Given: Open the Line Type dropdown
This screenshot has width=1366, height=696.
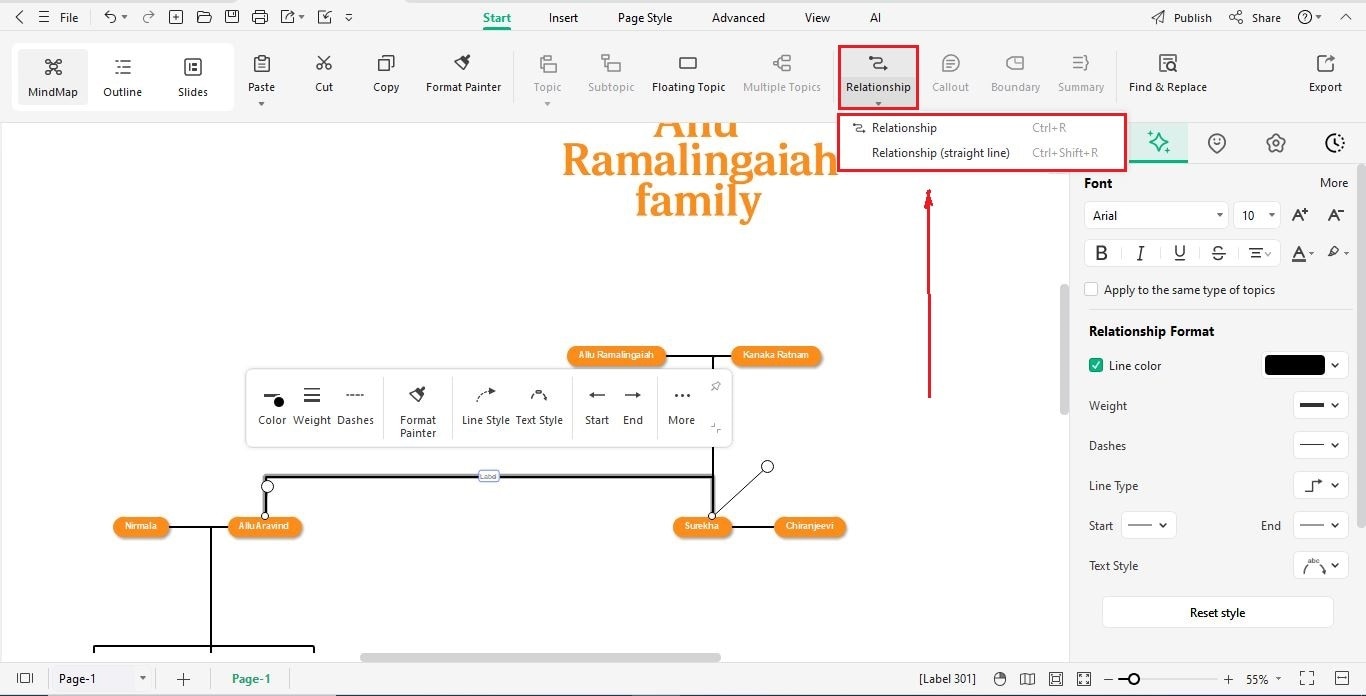Looking at the screenshot, I should click(1321, 485).
